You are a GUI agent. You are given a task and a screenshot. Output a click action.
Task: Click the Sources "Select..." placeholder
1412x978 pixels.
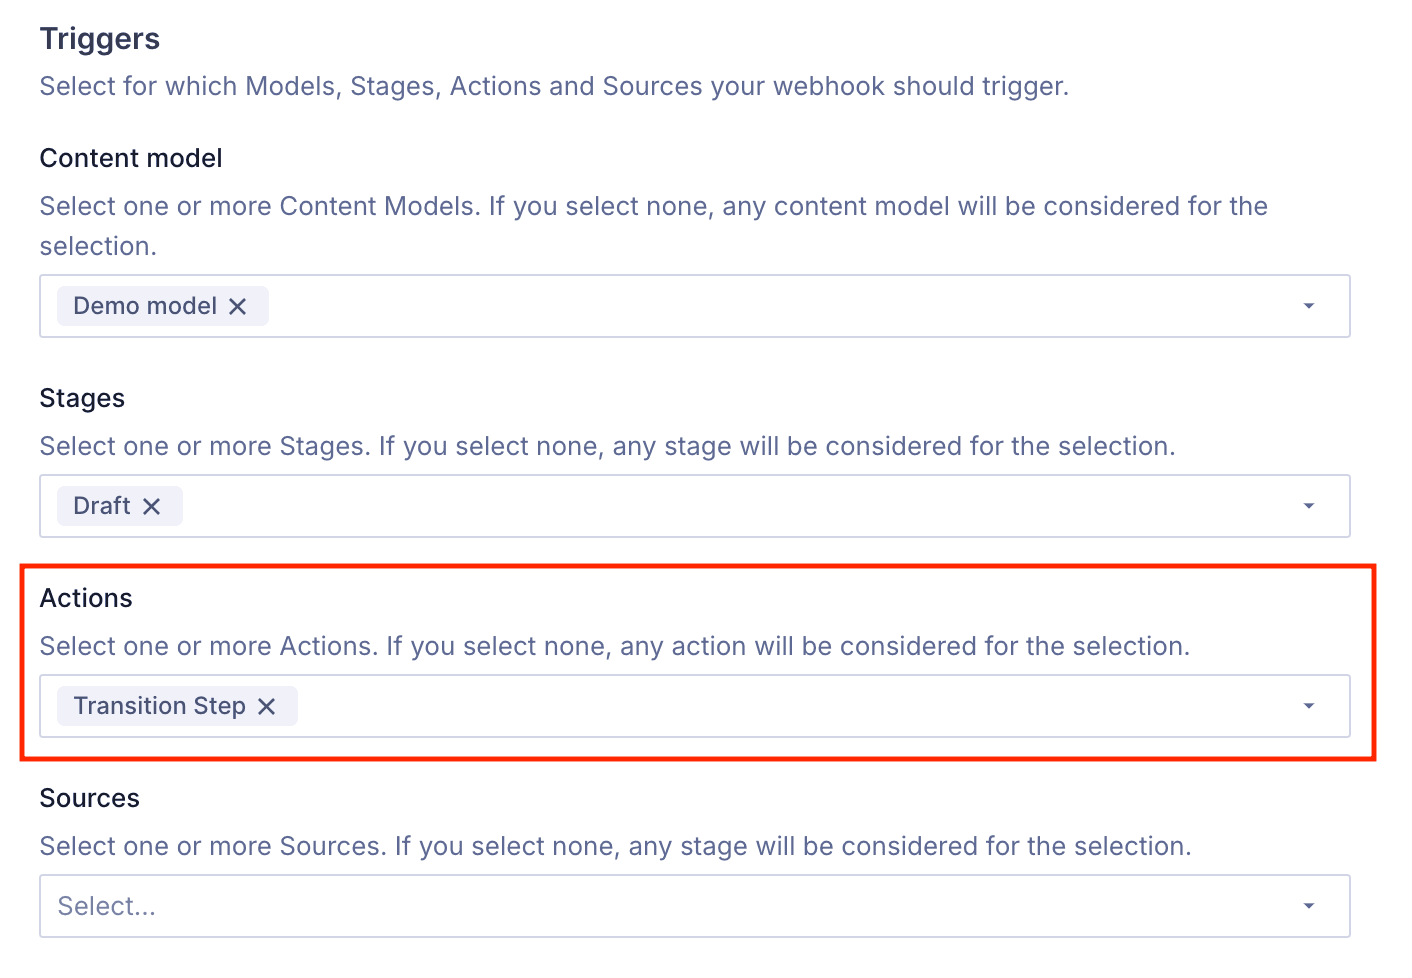(x=107, y=906)
